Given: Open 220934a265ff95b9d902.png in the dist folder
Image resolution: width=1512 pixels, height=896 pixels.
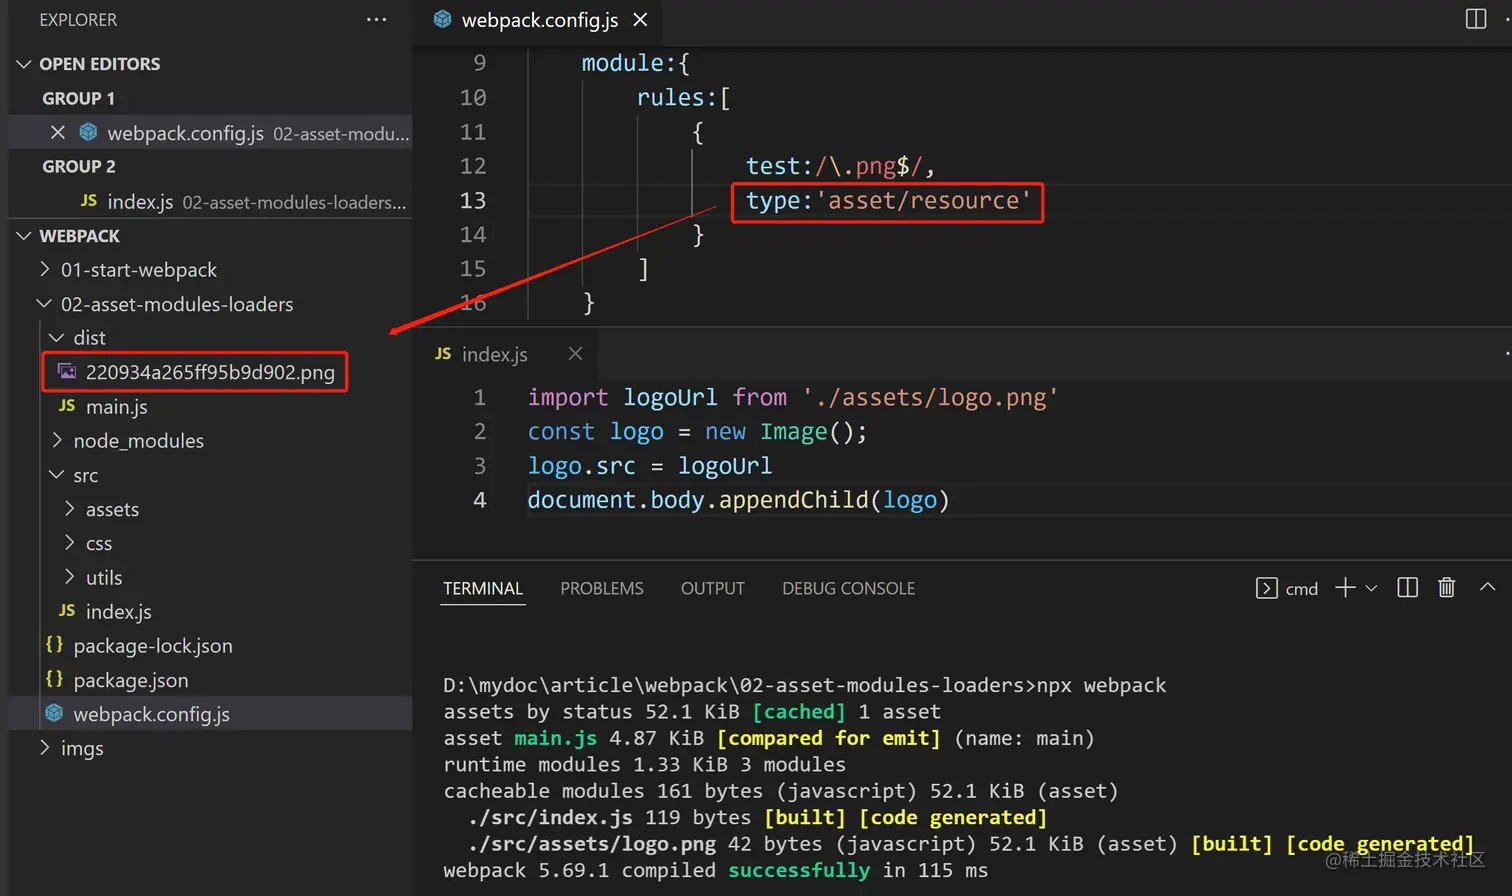Looking at the screenshot, I should (x=210, y=372).
